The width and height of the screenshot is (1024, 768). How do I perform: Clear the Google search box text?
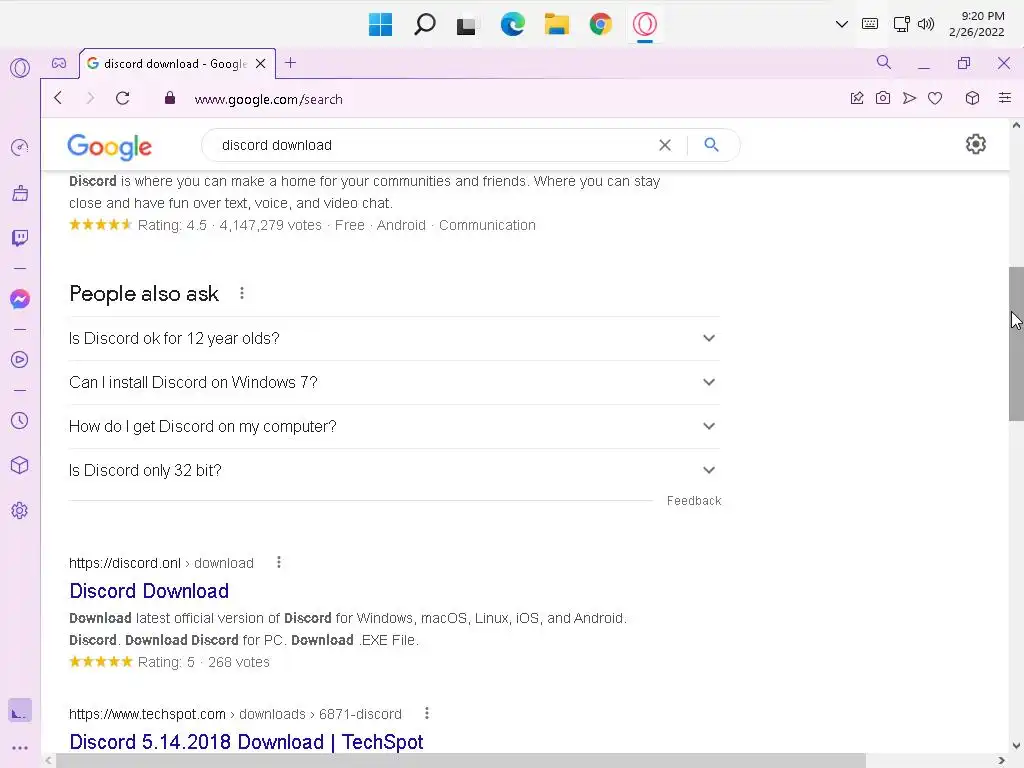(665, 145)
